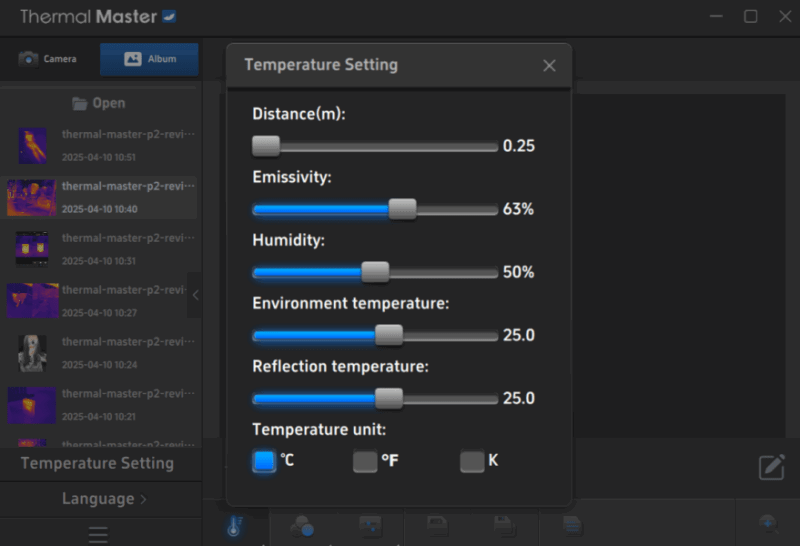Click the Reflection temperature slider handle
Viewport: 800px width, 546px height.
tap(389, 399)
